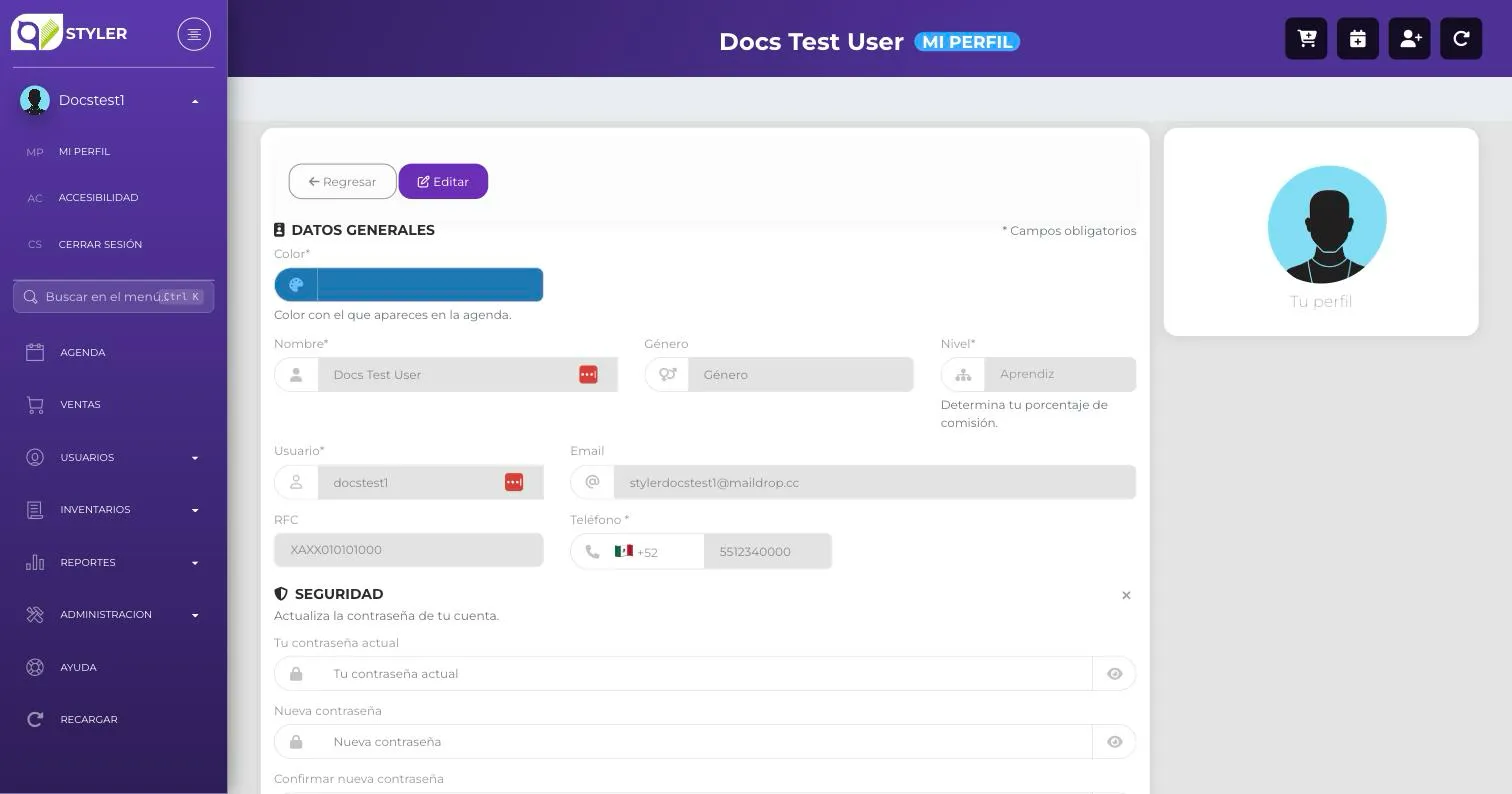The image size is (1512, 794).
Task: Click password manager icon in Nombre field
Action: point(588,374)
